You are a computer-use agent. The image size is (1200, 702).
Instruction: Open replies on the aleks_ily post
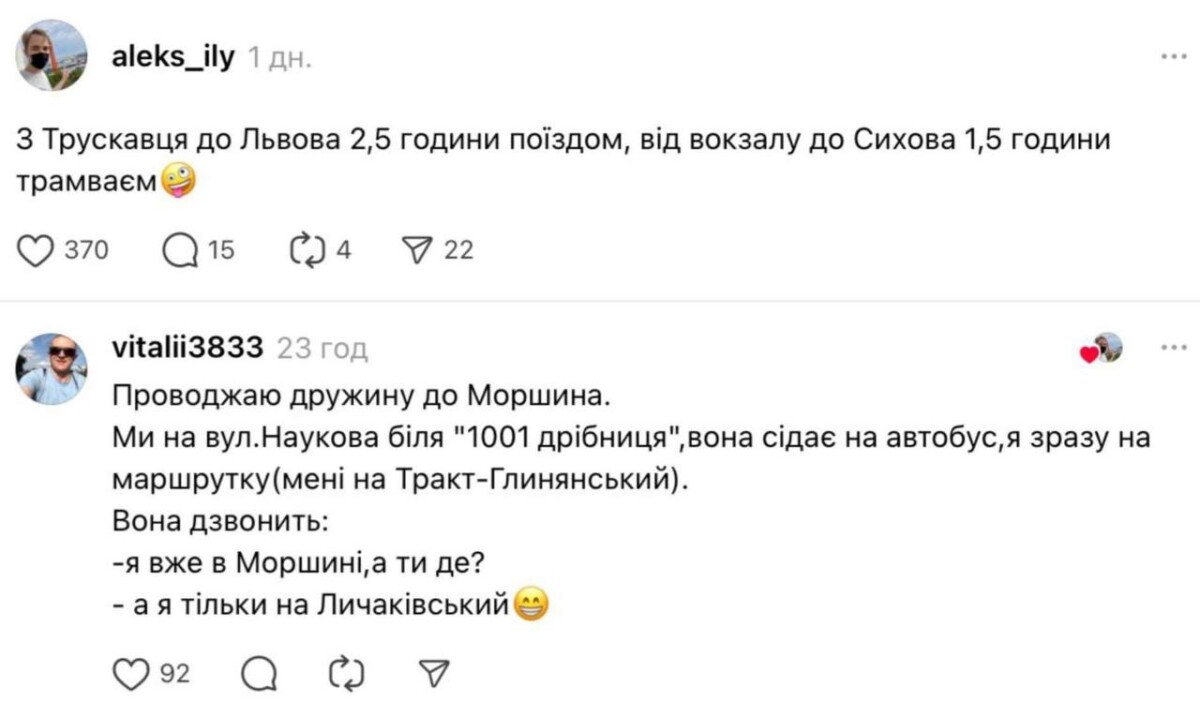180,251
